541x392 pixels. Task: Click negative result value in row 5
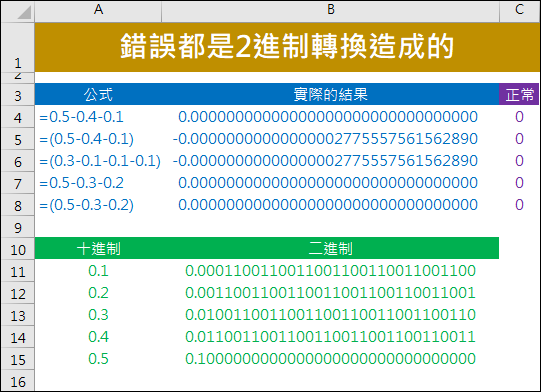coord(325,139)
